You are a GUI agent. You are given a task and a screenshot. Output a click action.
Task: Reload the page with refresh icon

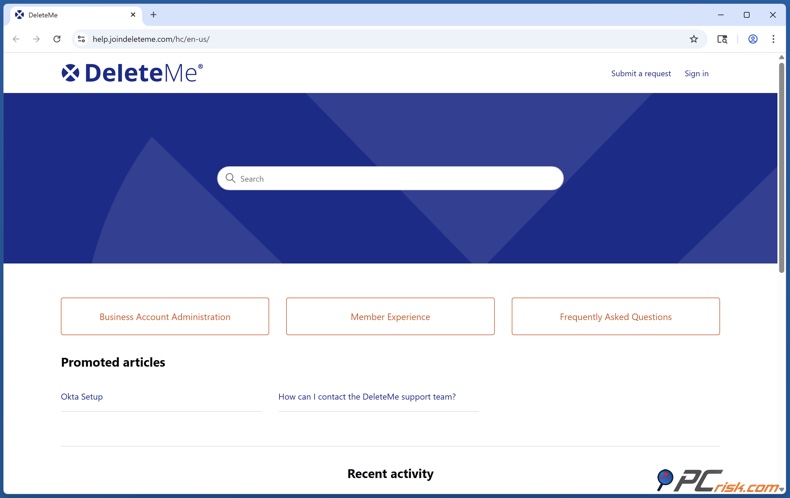57,39
